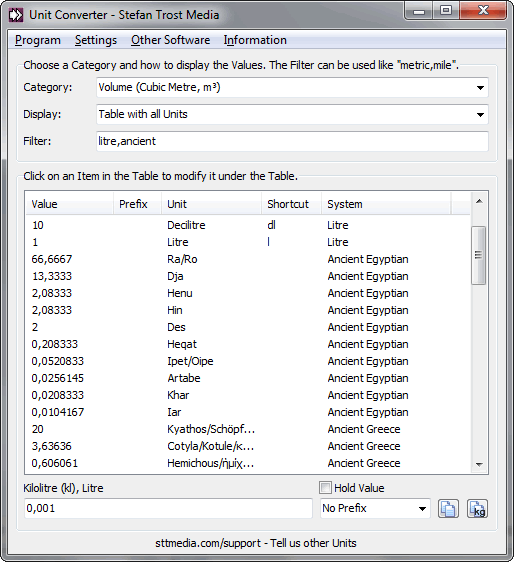This screenshot has width=514, height=562.
Task: Minimize the Unit Converter window
Action: pyautogui.click(x=419, y=11)
